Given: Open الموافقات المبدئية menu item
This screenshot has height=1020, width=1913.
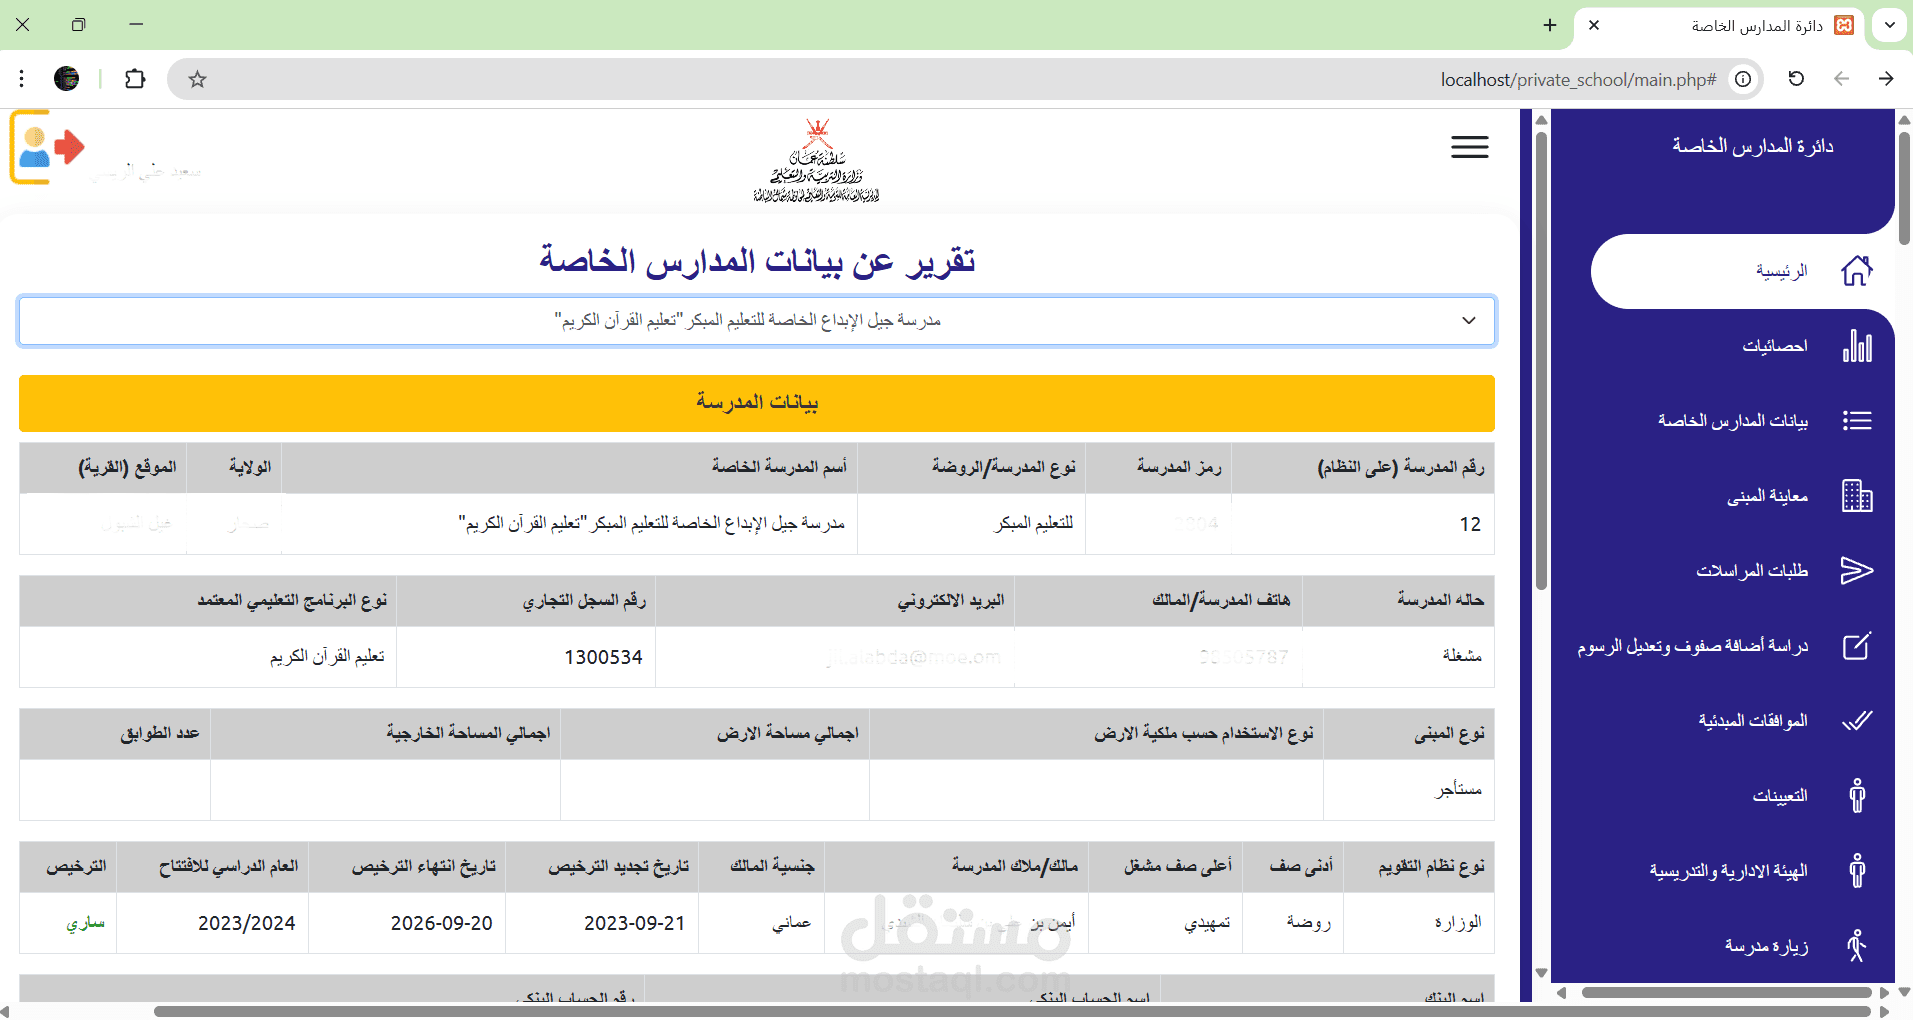Looking at the screenshot, I should coord(1753,721).
